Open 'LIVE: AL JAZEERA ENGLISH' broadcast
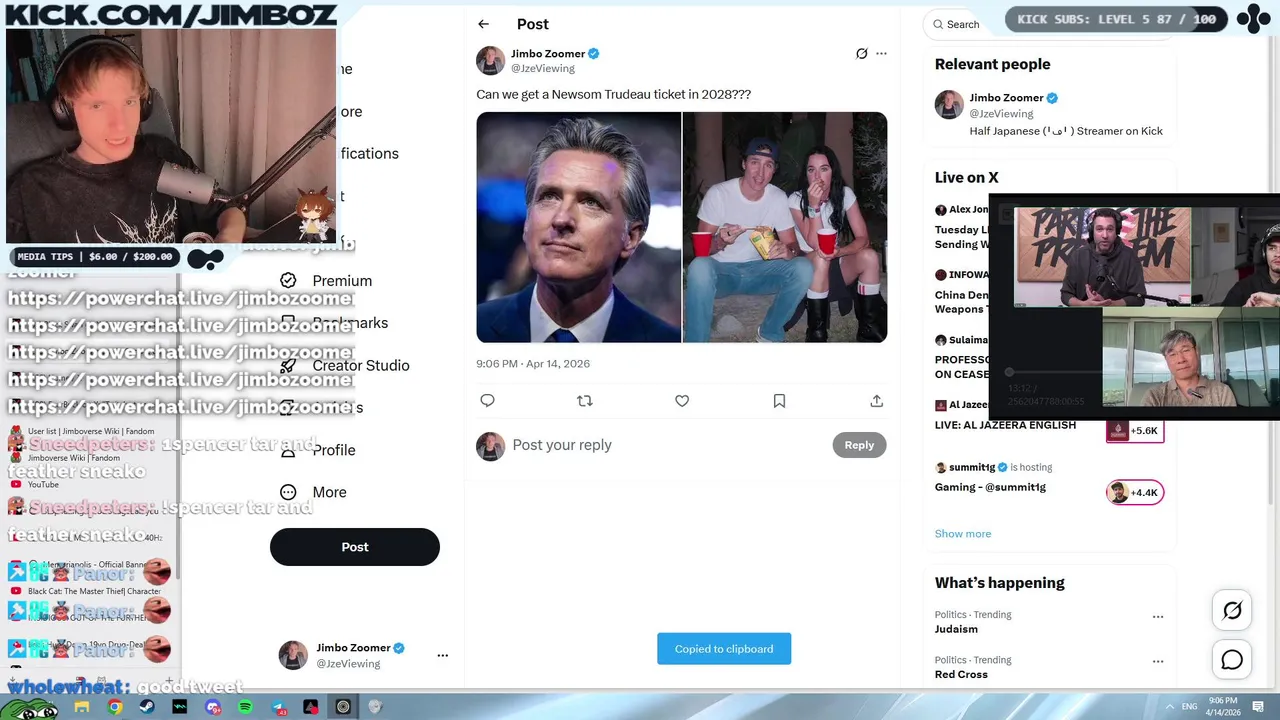This screenshot has height=720, width=1280. 1005,425
